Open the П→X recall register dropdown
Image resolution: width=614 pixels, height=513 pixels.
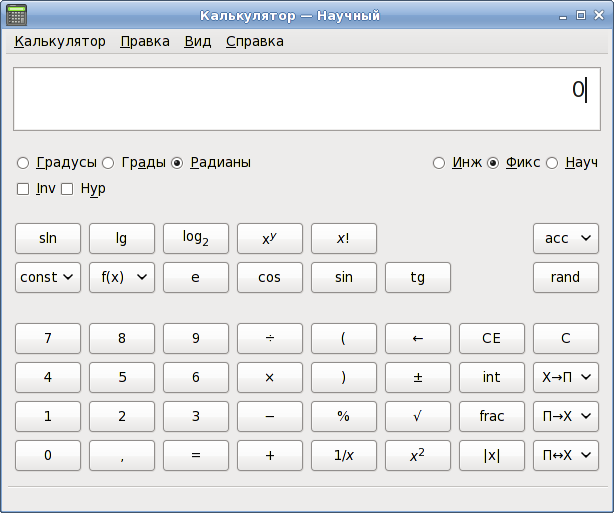pos(566,416)
